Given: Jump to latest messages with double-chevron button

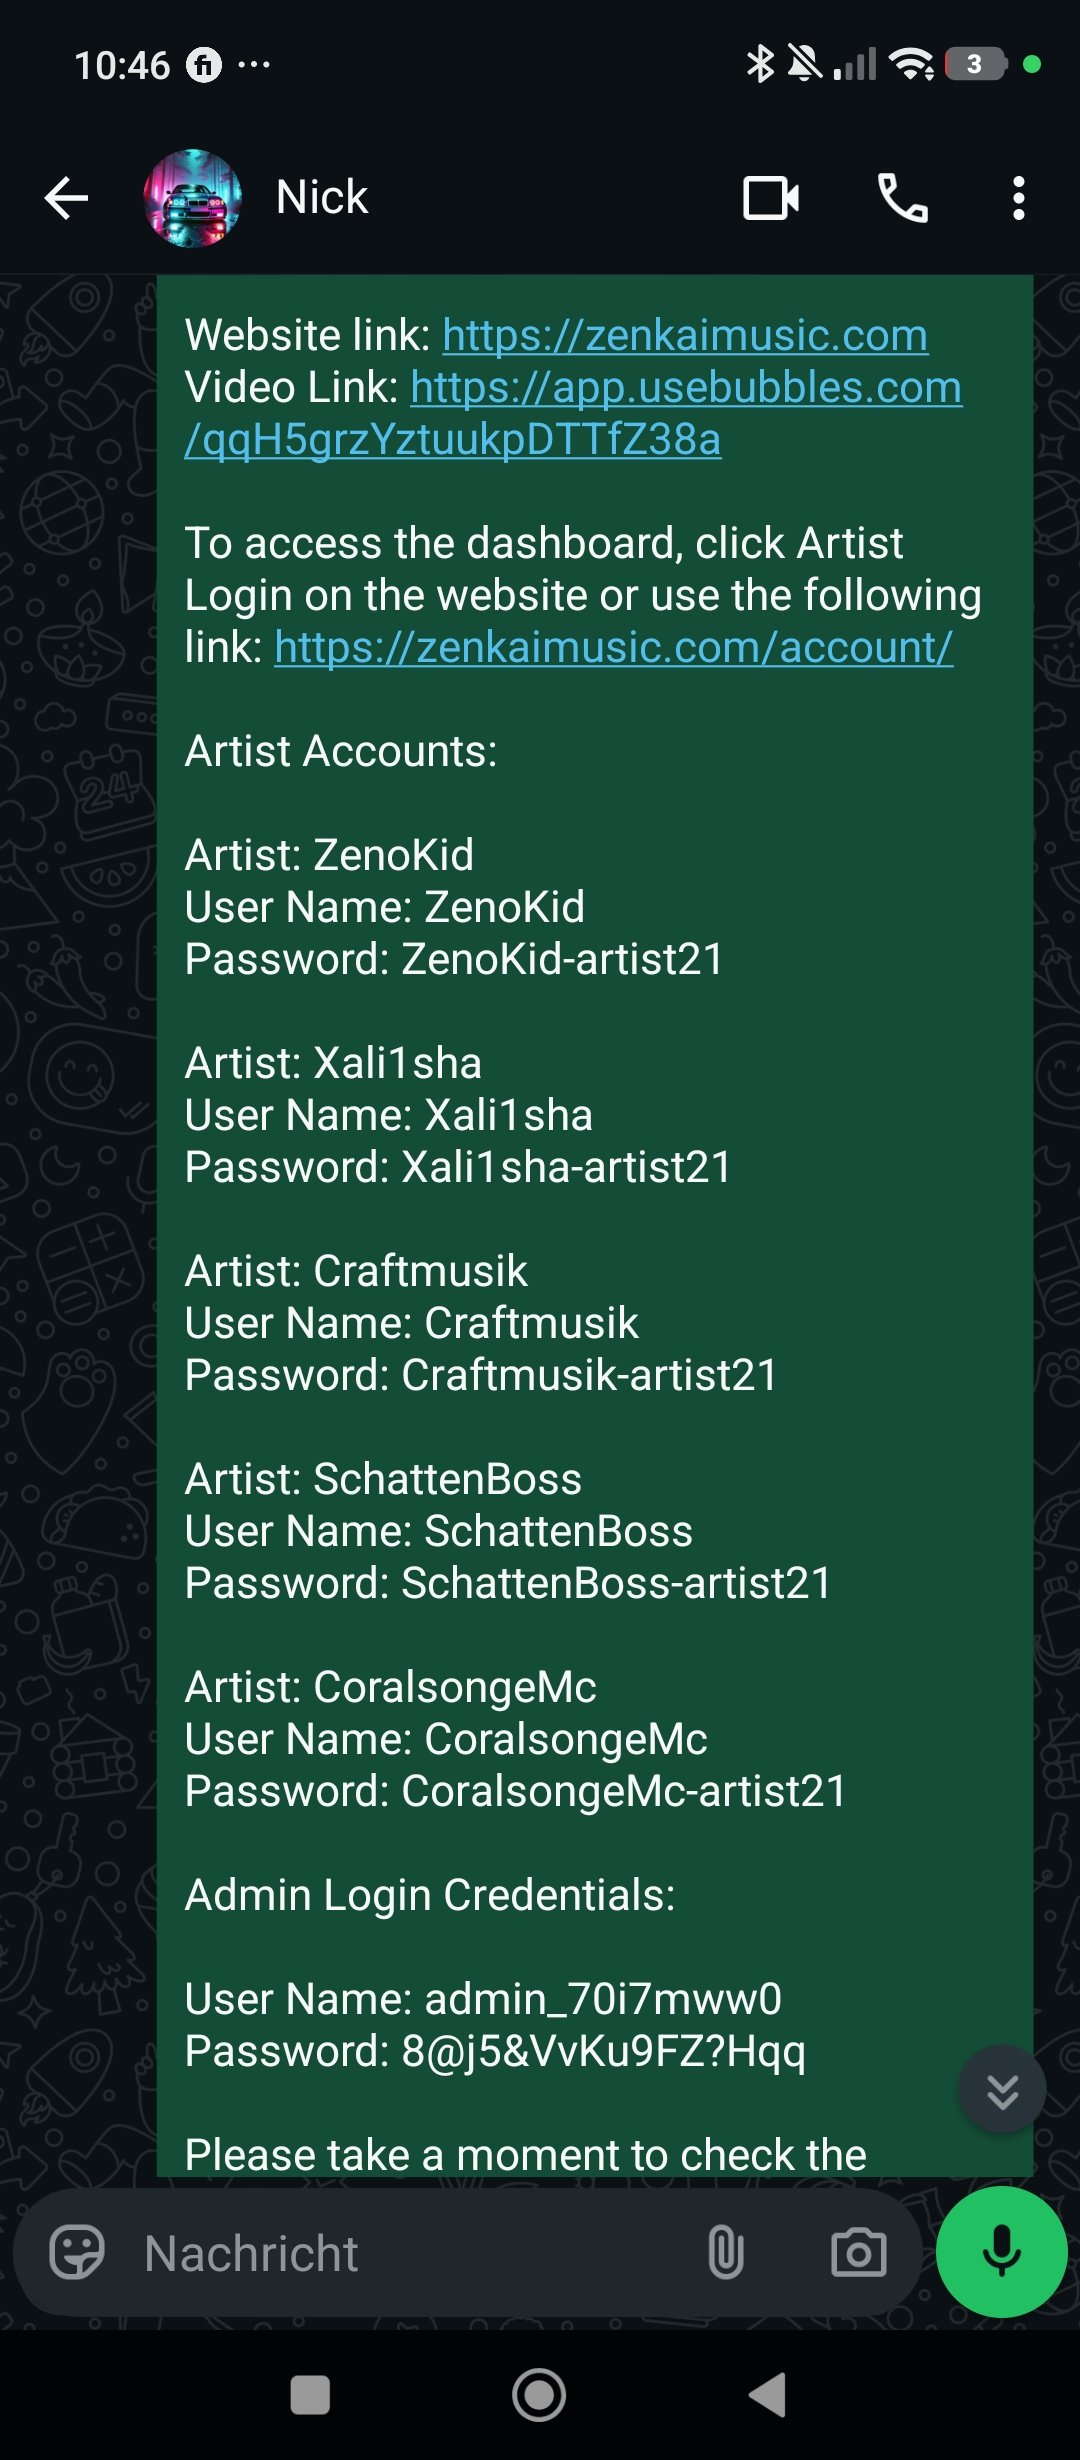Looking at the screenshot, I should (1002, 2089).
